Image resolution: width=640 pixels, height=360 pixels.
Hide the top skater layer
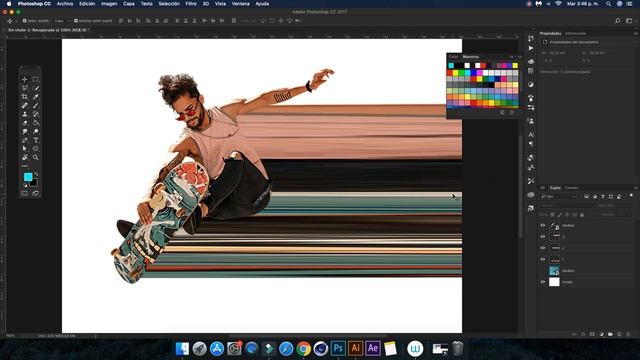point(543,225)
